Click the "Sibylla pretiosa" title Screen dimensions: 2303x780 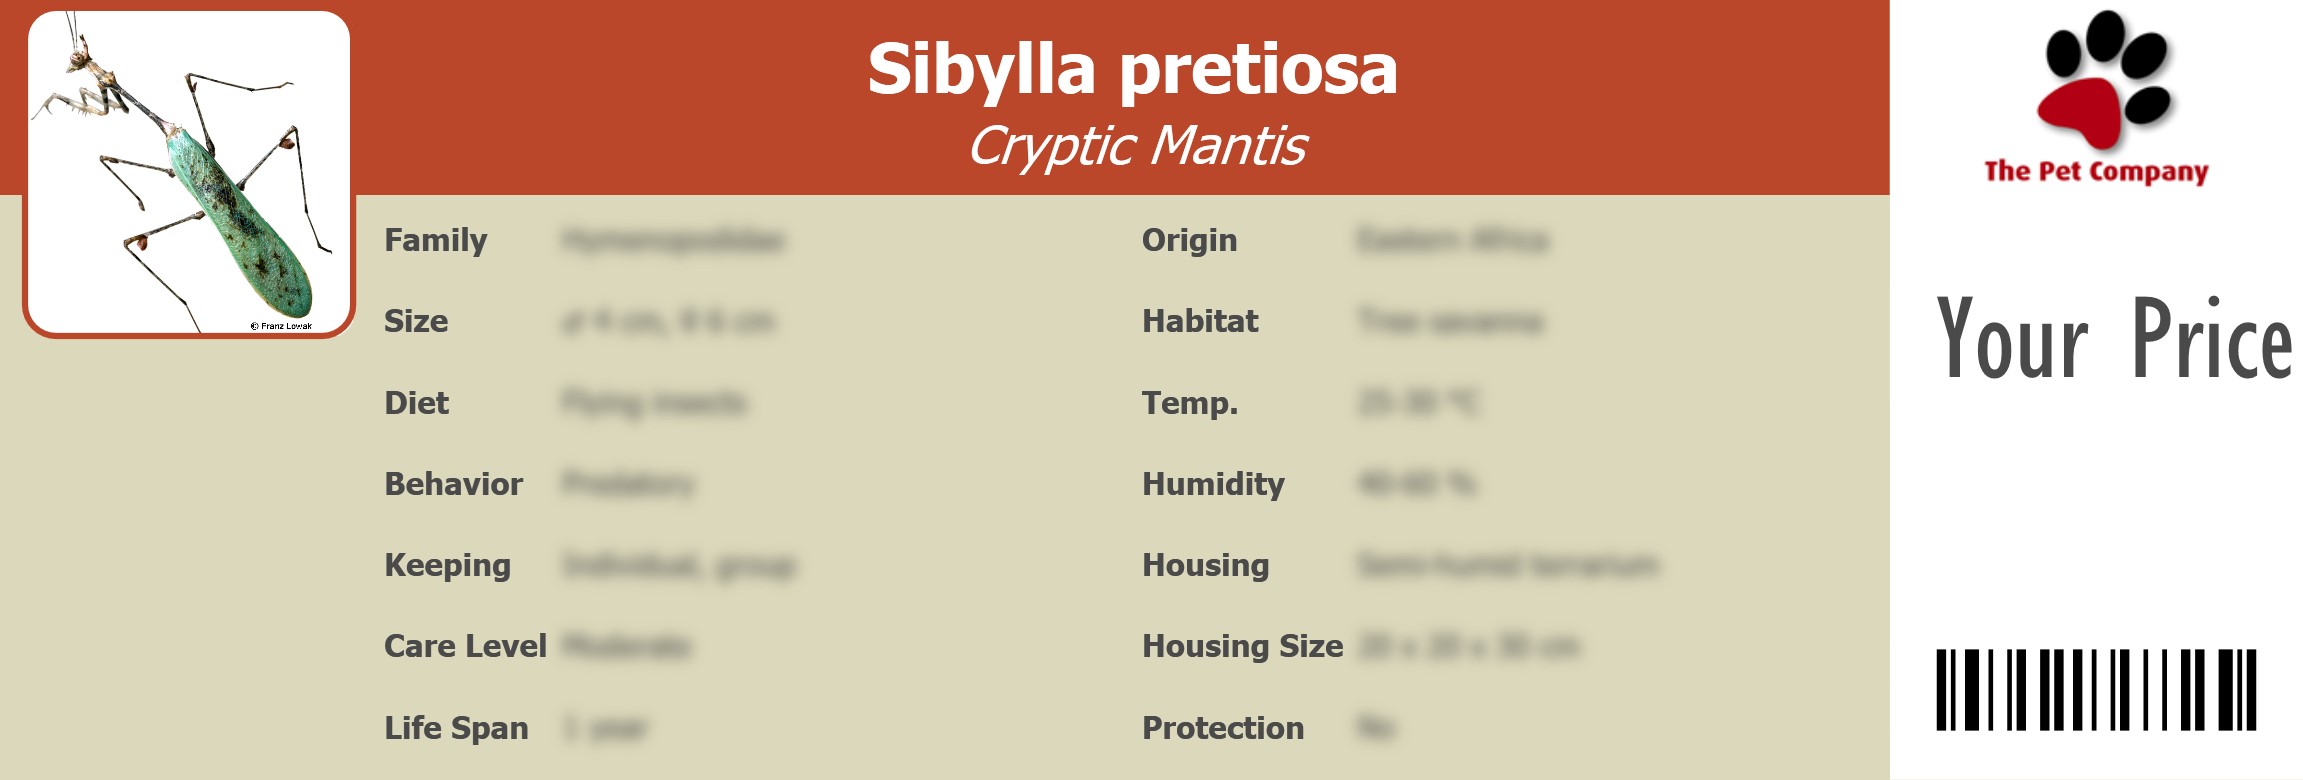(x=1132, y=70)
